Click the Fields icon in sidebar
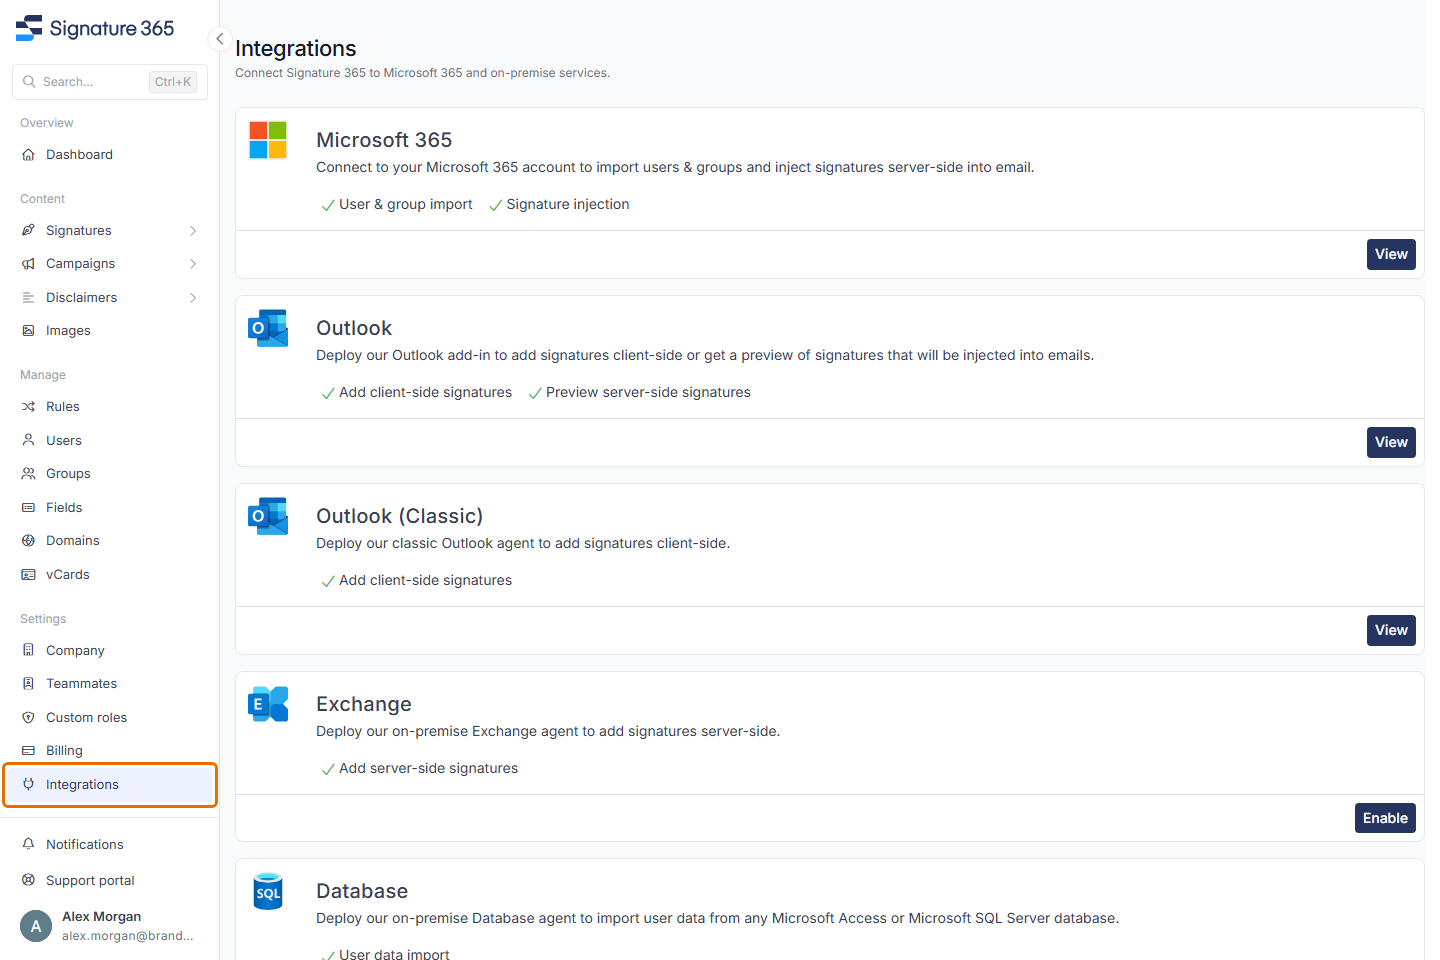 click(28, 508)
